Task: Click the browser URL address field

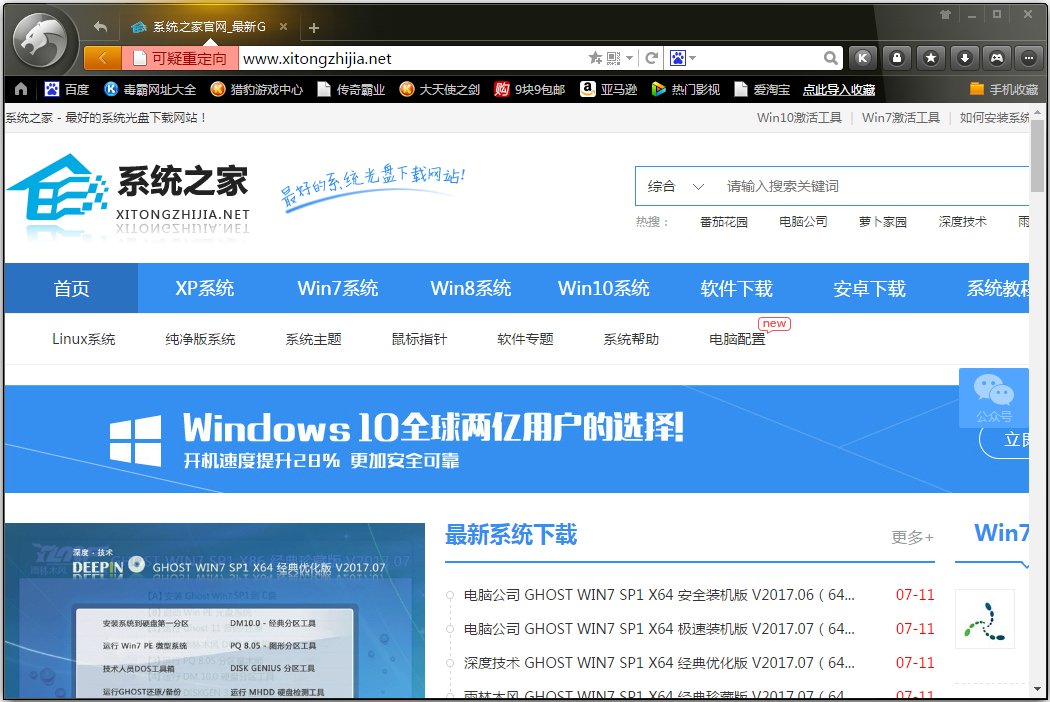Action: (412, 58)
